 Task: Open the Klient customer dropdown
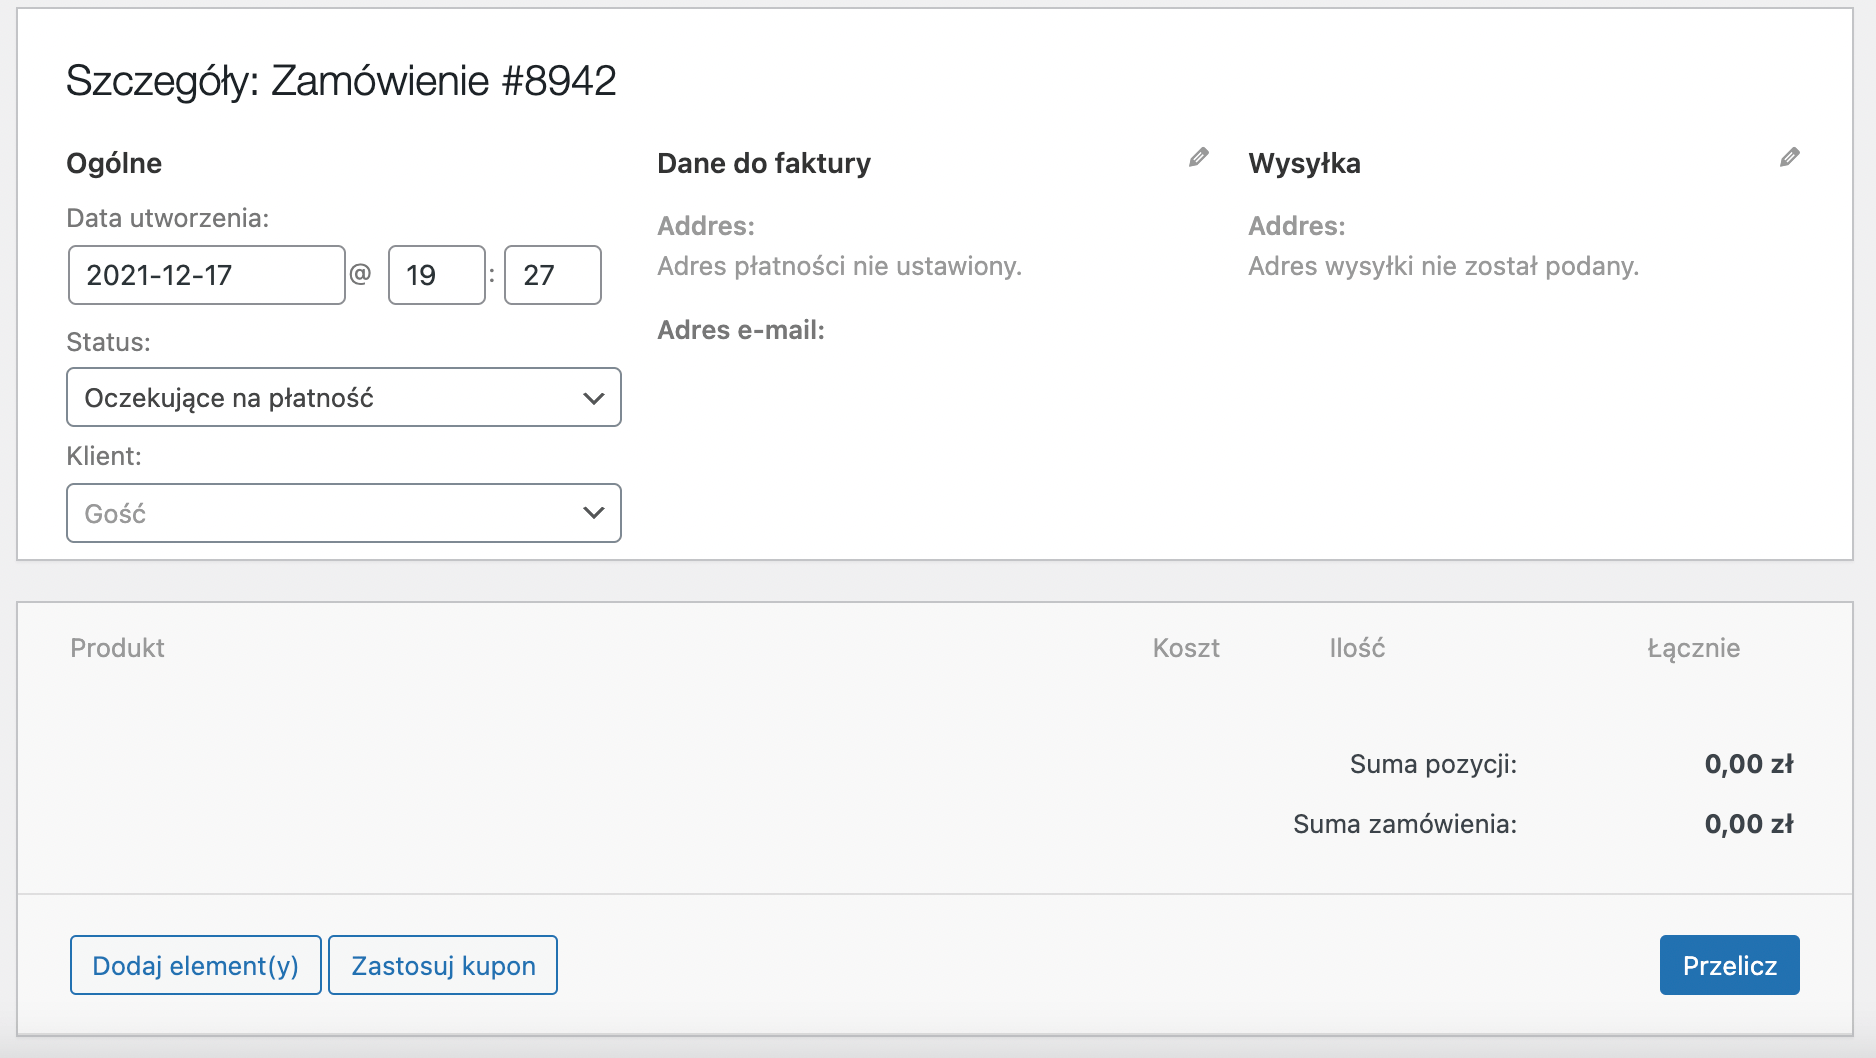tap(344, 513)
